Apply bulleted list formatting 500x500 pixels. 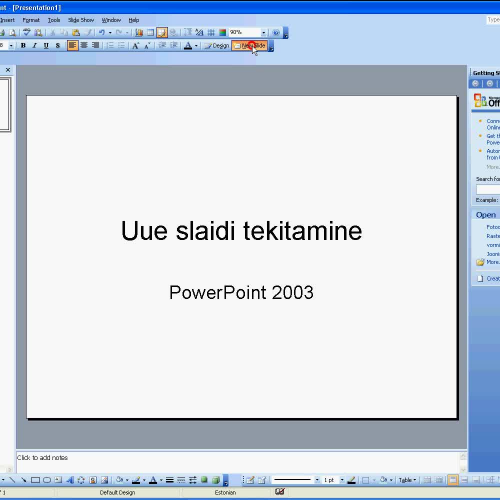pos(121,45)
